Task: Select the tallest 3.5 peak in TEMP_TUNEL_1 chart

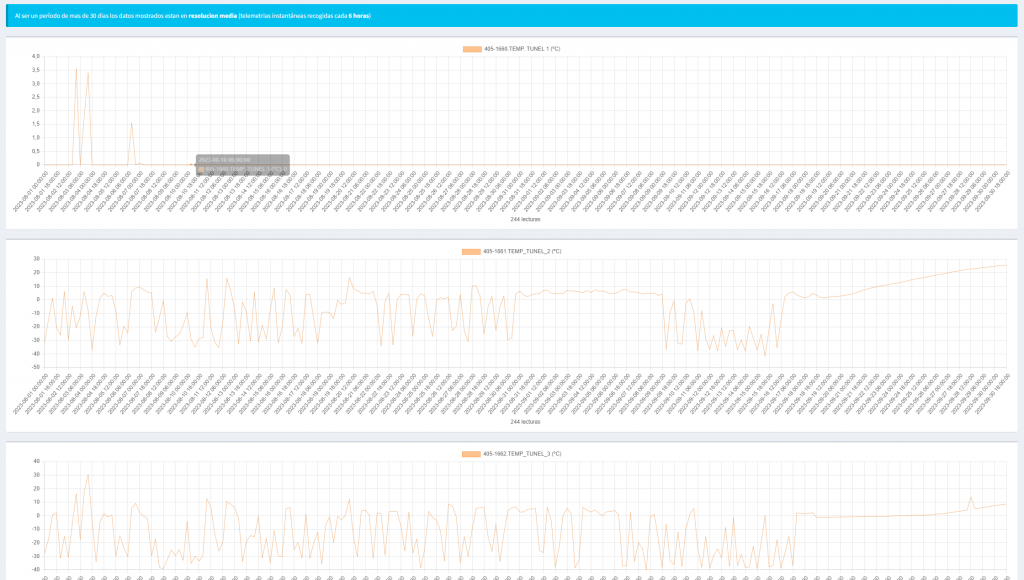Action: click(76, 69)
